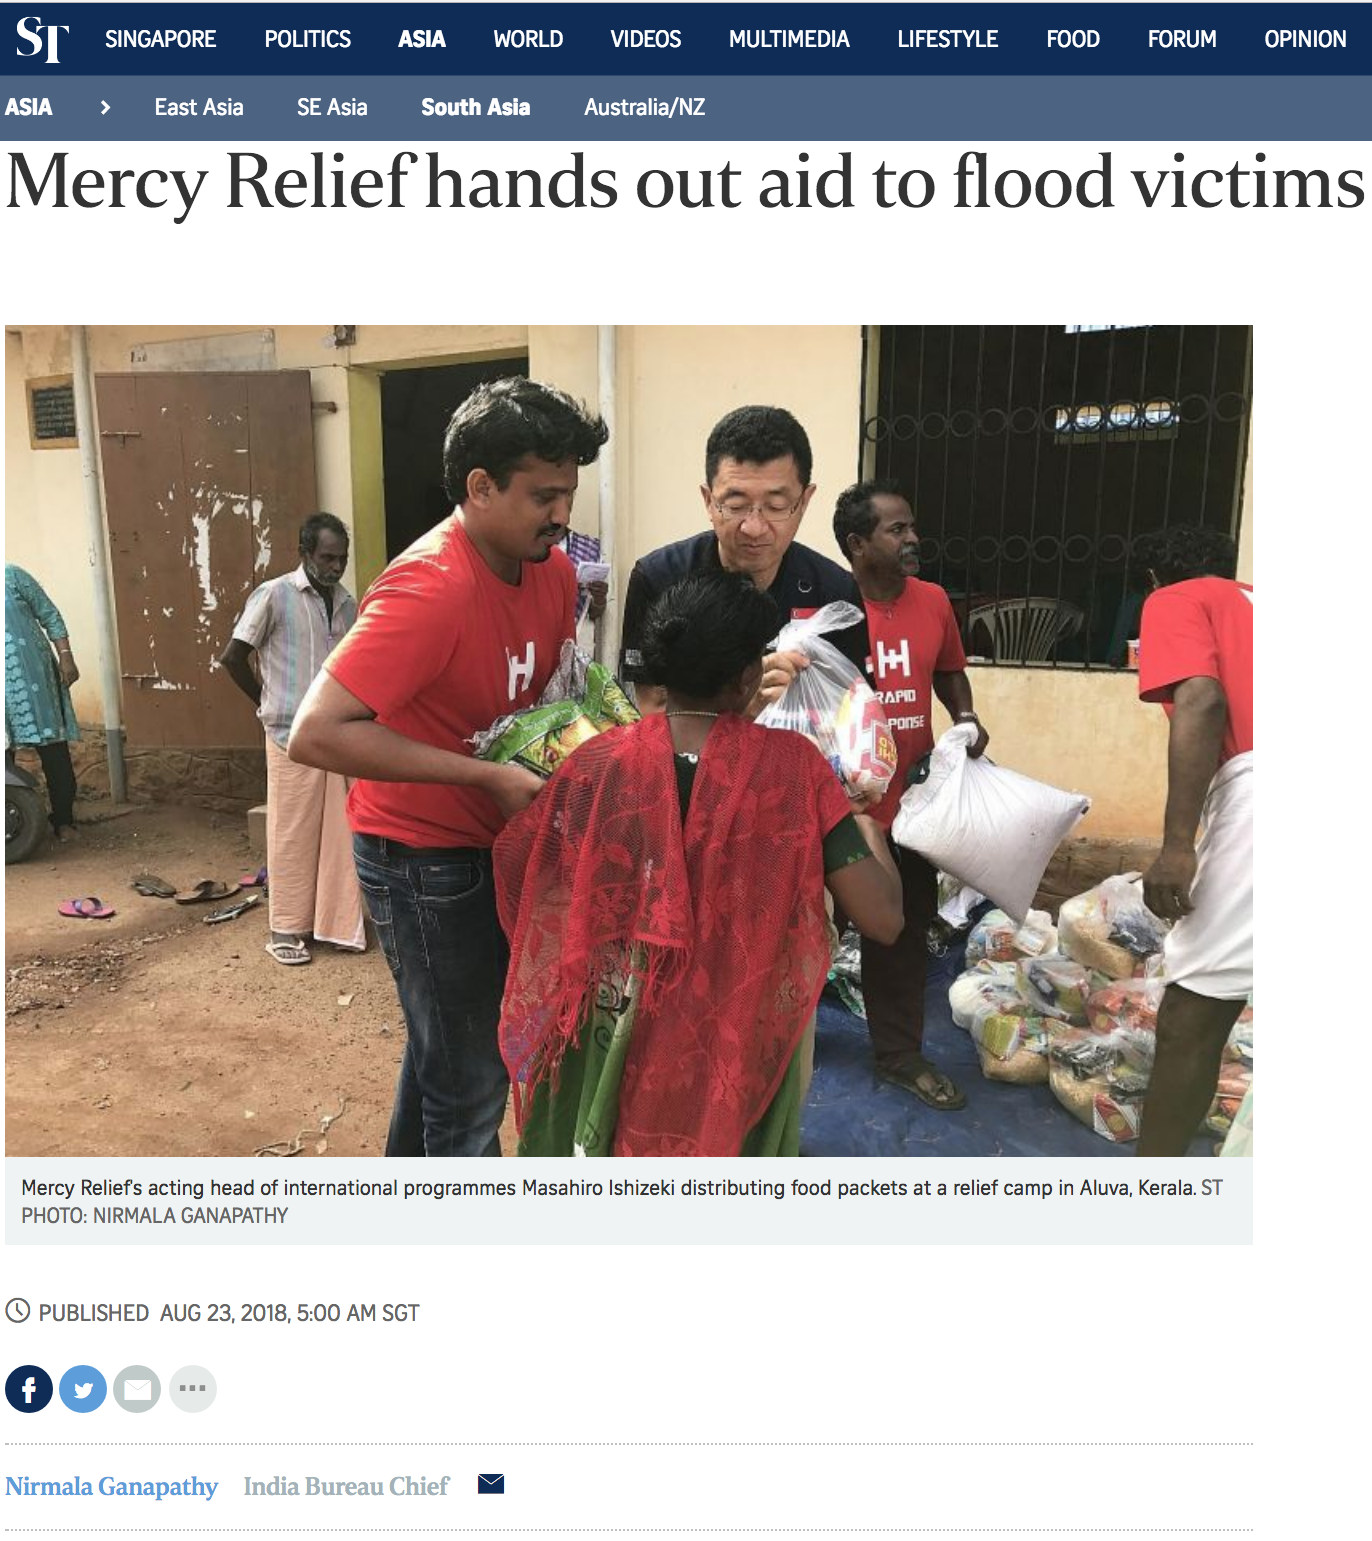Share article via email icon
The image size is (1372, 1541).
pos(137,1389)
